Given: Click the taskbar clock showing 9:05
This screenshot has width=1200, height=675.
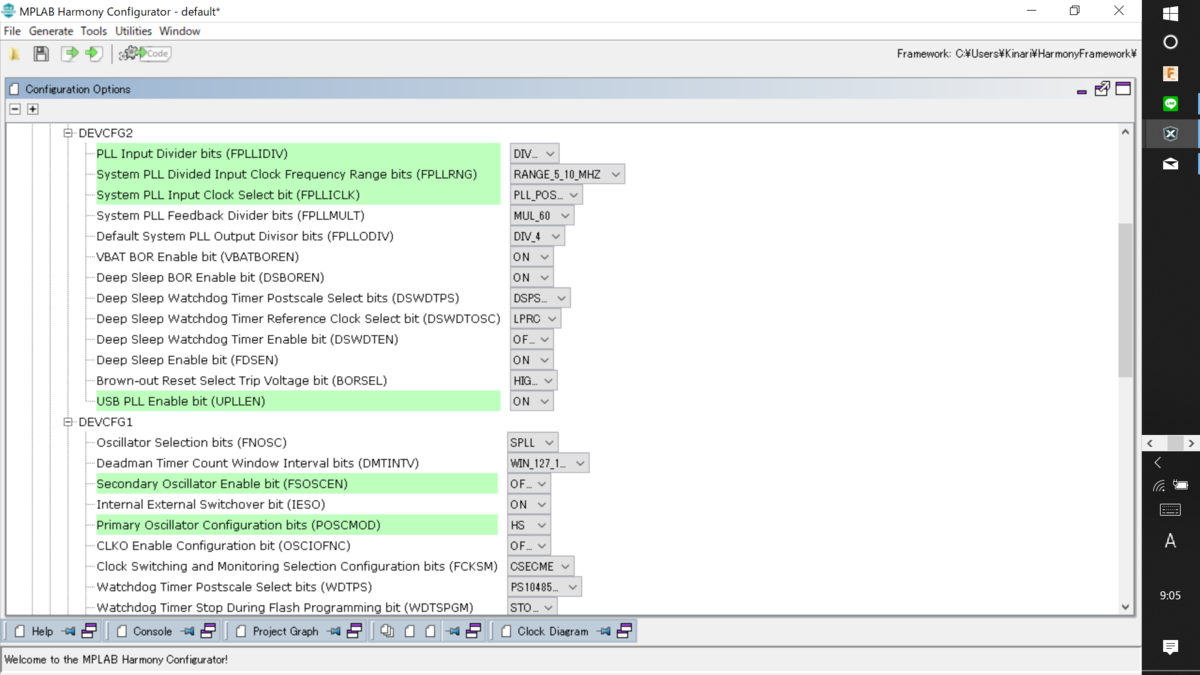Looking at the screenshot, I should click(x=1170, y=595).
